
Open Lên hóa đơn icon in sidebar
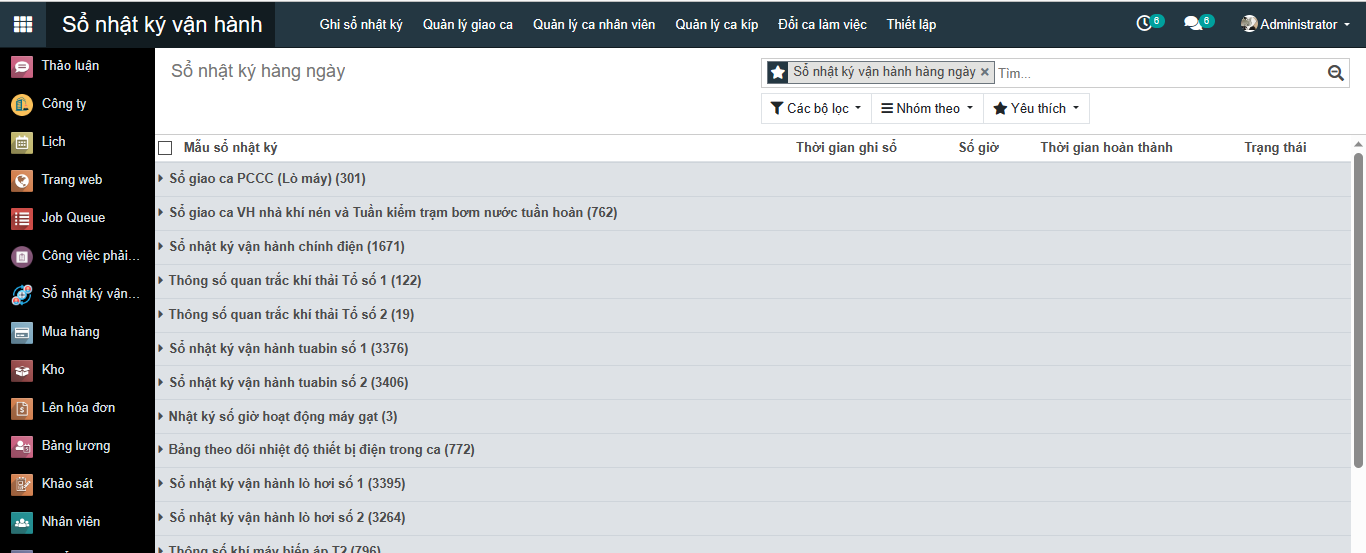(22, 408)
